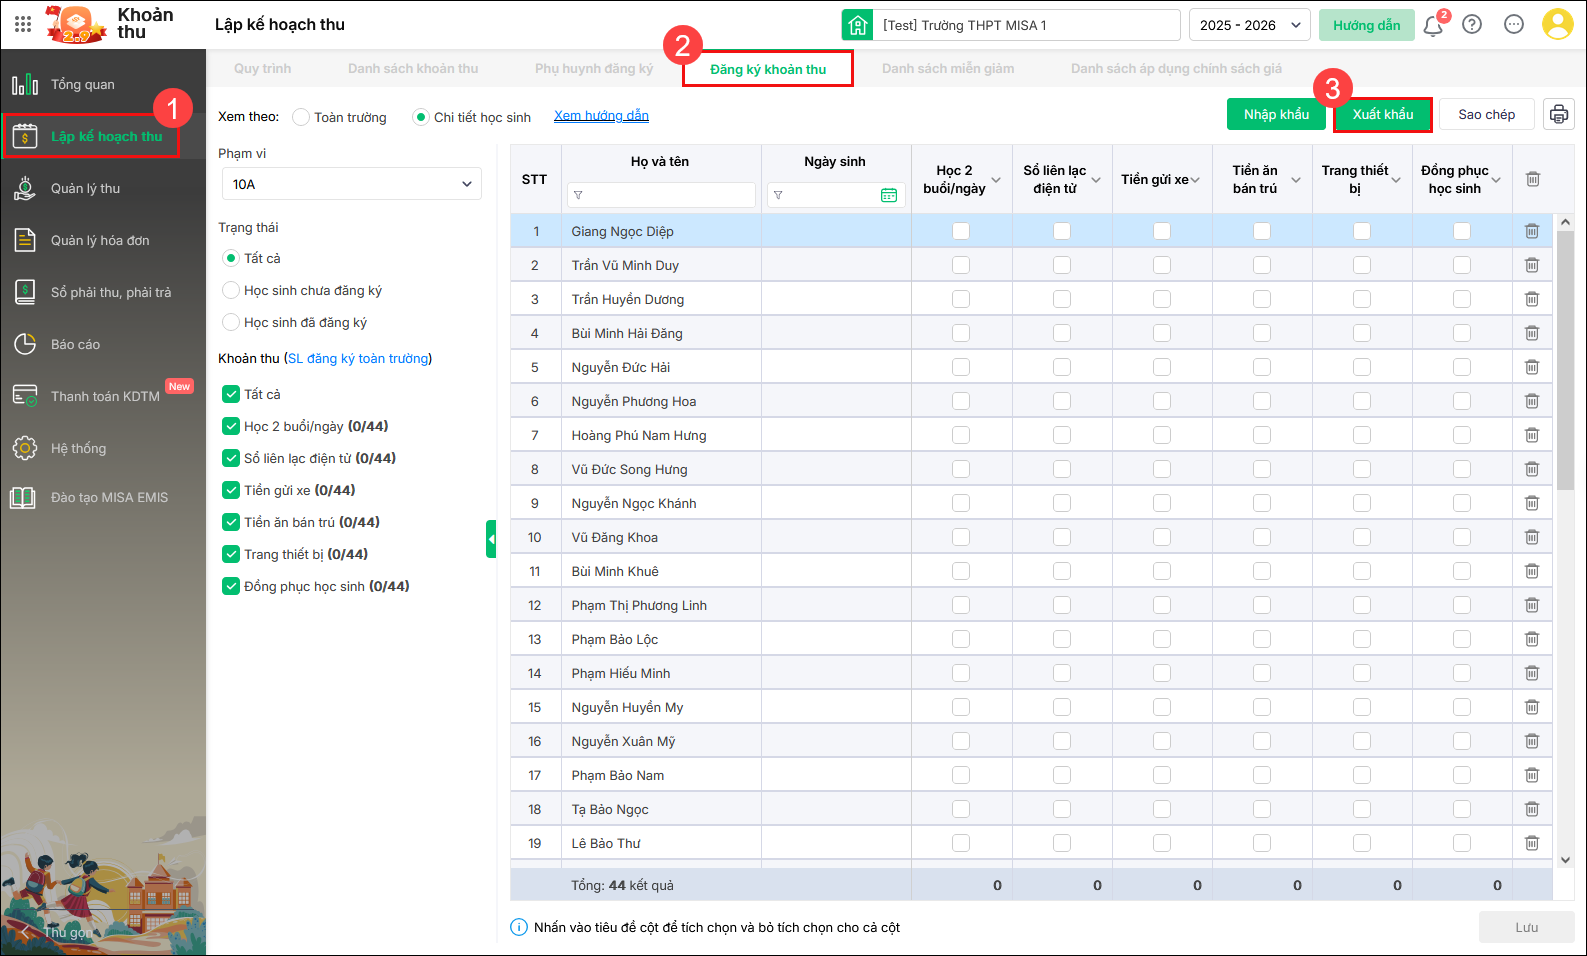Click the Xuất khẩu button
The width and height of the screenshot is (1587, 956).
point(1382,114)
